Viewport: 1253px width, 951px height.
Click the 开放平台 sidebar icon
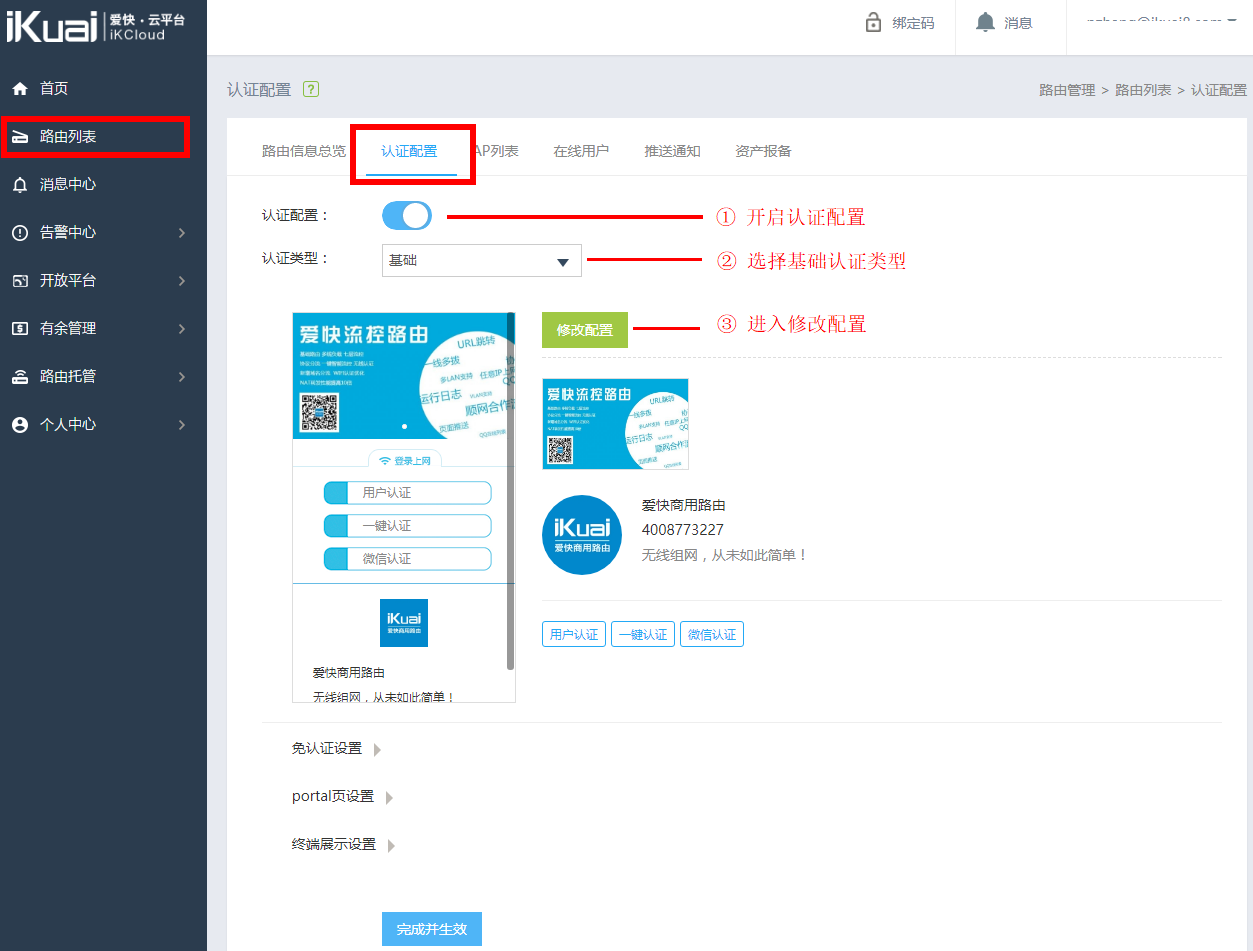[x=20, y=281]
